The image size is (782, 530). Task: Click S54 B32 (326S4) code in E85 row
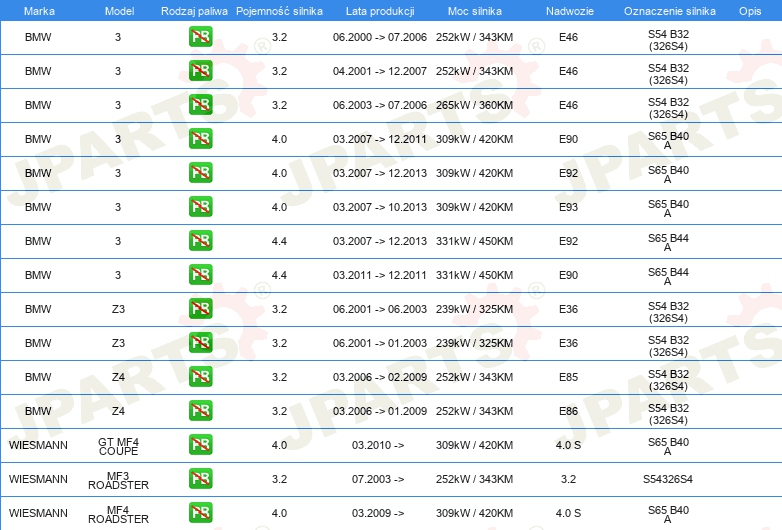(668, 380)
